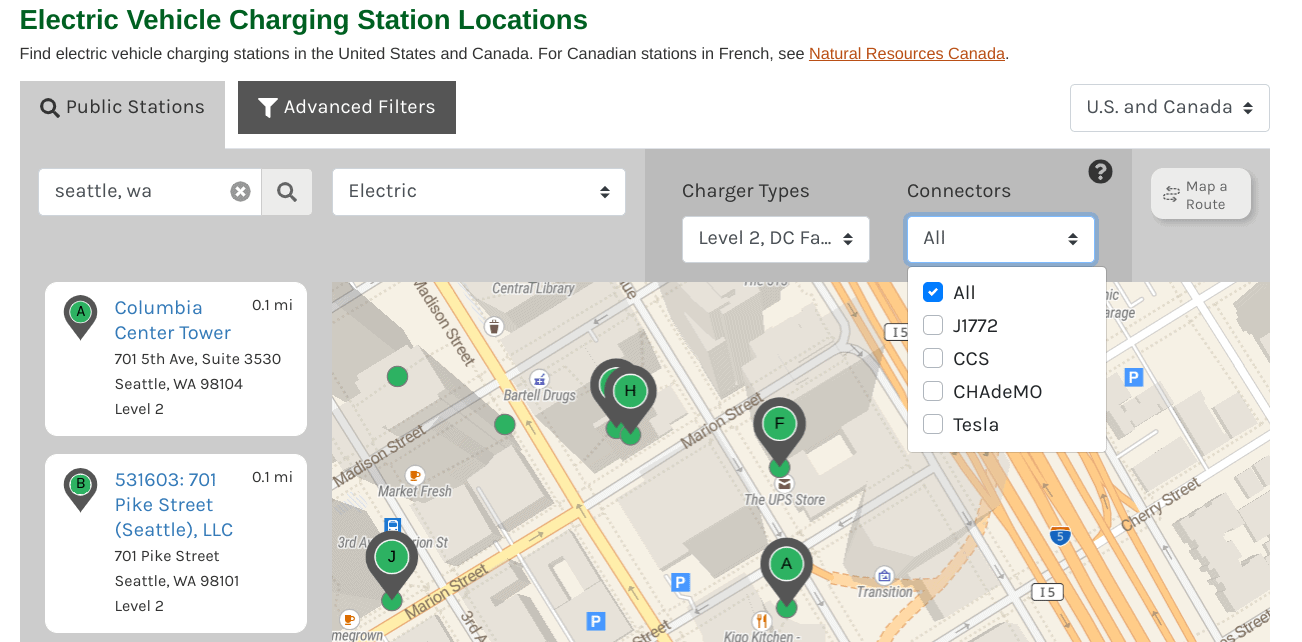Expand the Charger Types dropdown
This screenshot has height=642, width=1302.
pos(775,239)
